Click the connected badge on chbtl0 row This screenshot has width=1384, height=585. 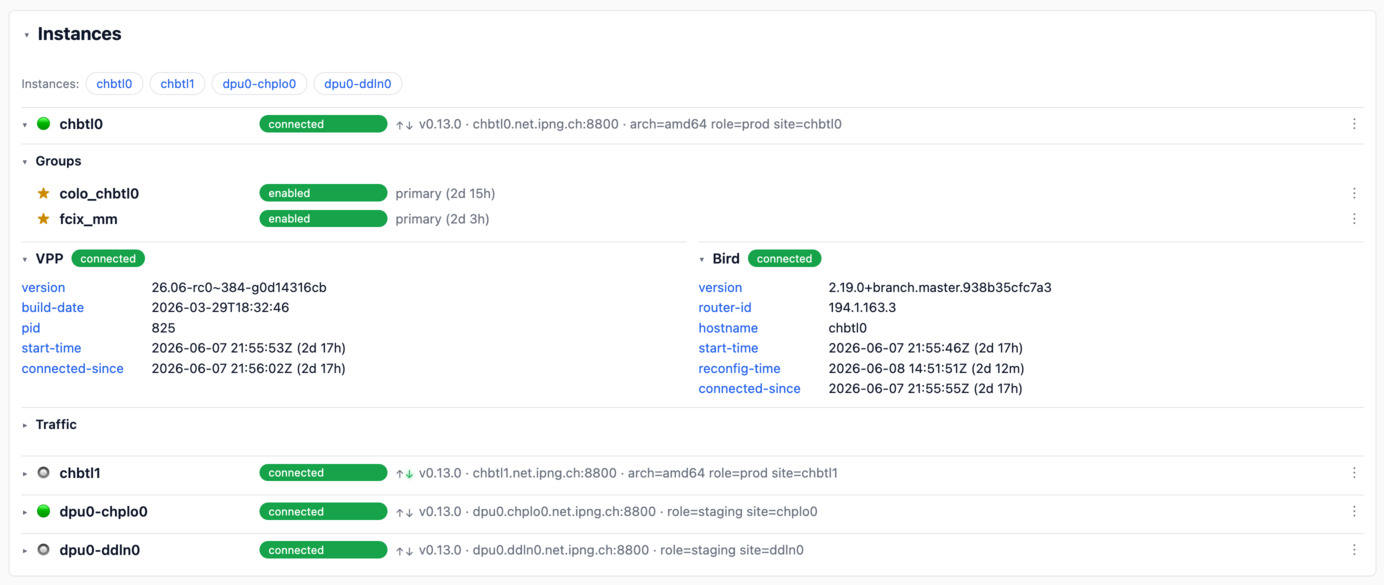pyautogui.click(x=323, y=124)
